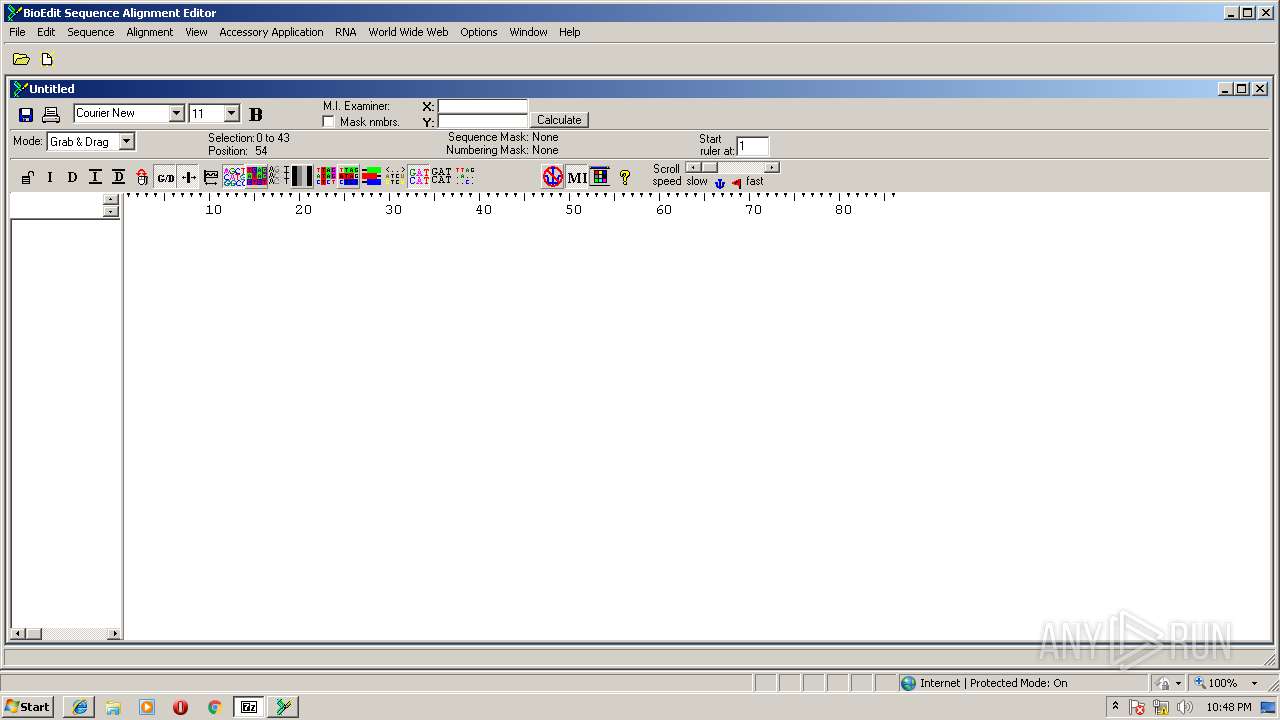Click the plain I insert icon
This screenshot has width=1280, height=720.
49,177
